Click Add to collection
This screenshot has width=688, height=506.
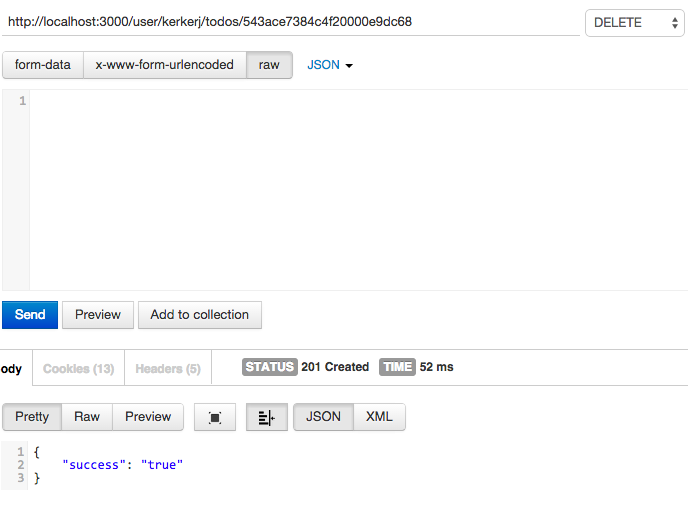coord(199,314)
